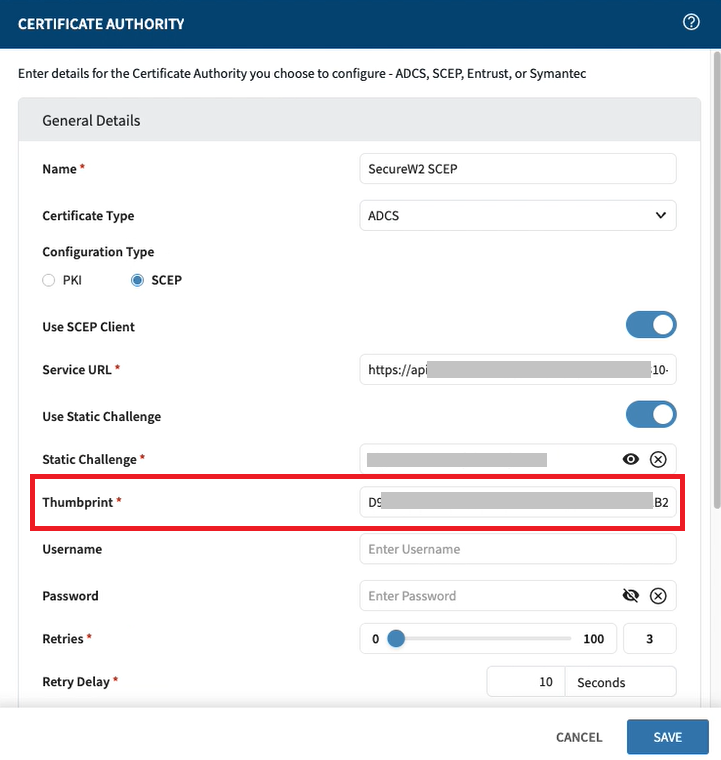Click the Name field containing SecureW2 SCEP
This screenshot has width=721, height=760.
click(517, 169)
